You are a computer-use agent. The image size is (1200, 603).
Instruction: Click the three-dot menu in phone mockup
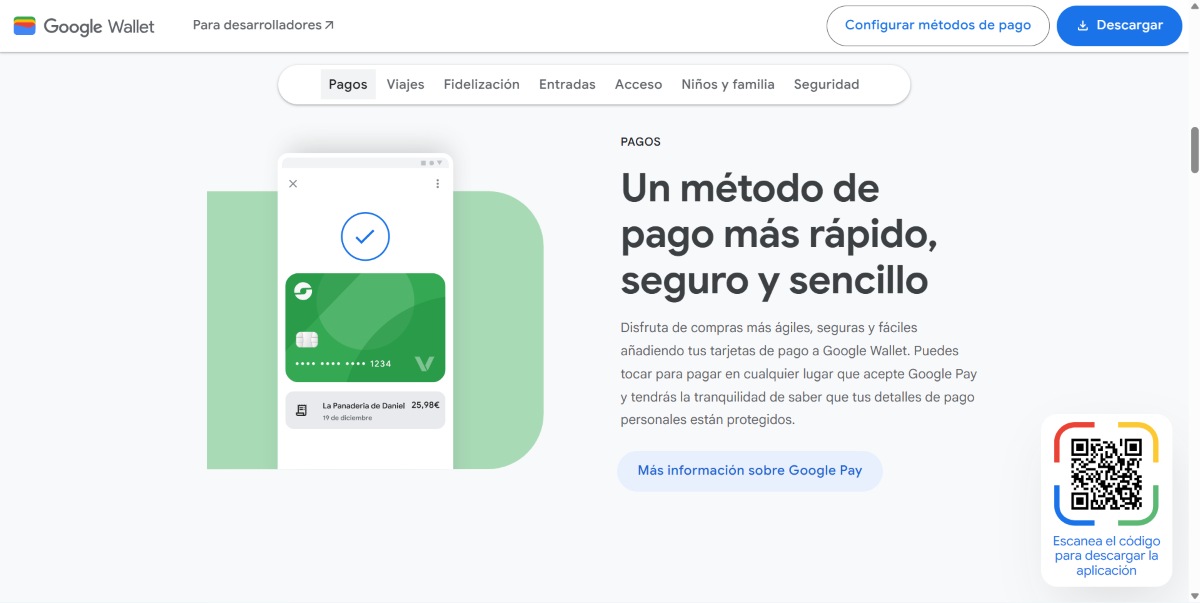tap(437, 184)
